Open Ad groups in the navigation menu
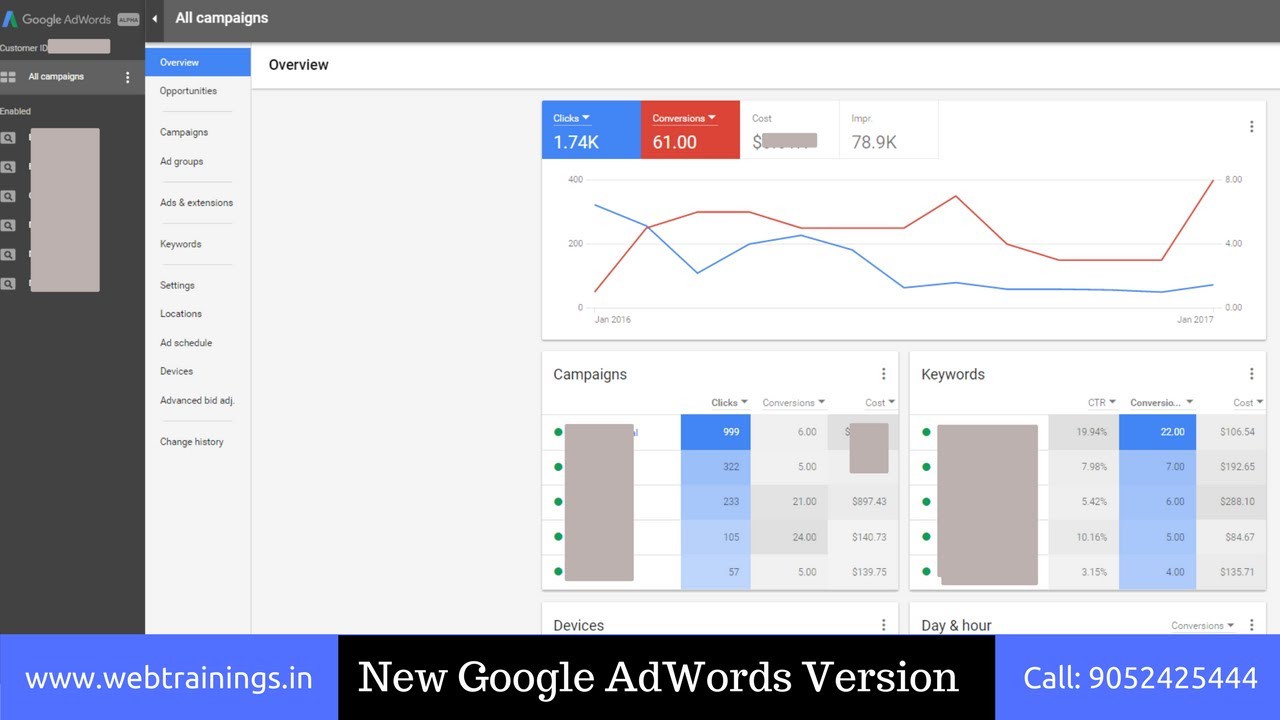Image resolution: width=1280 pixels, height=720 pixels. pos(181,161)
